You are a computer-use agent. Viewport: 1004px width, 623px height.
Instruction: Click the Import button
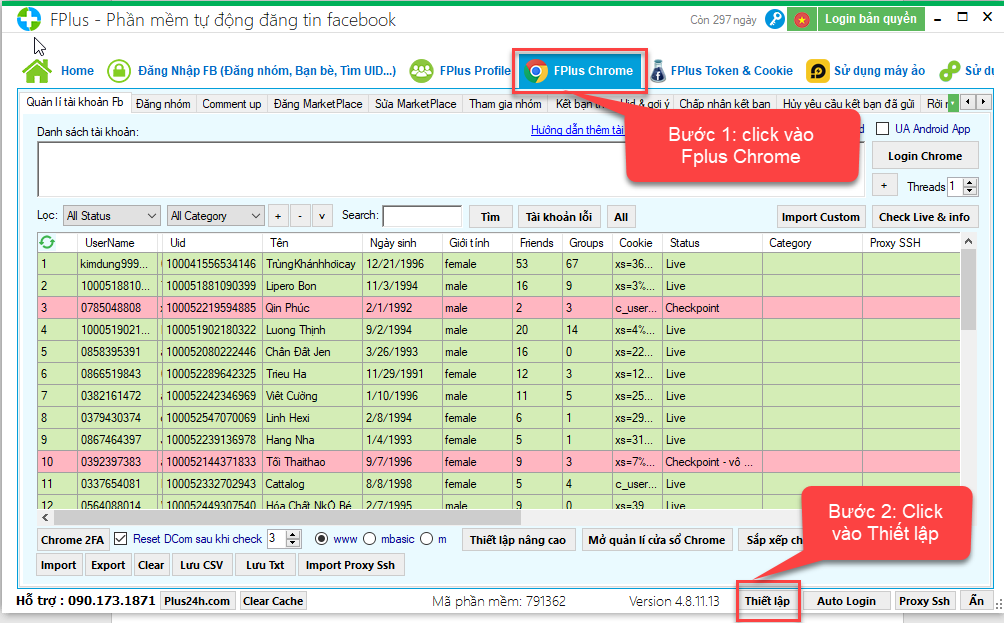tap(58, 565)
